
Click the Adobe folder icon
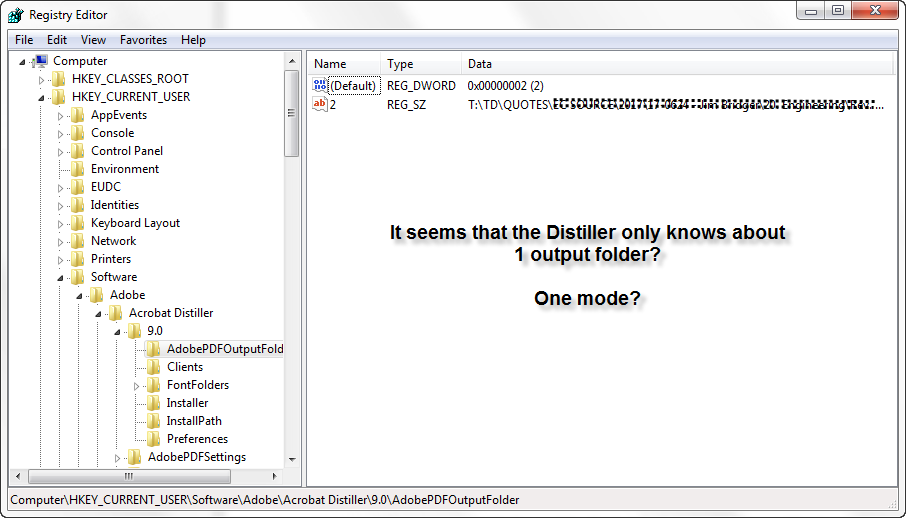tap(96, 295)
